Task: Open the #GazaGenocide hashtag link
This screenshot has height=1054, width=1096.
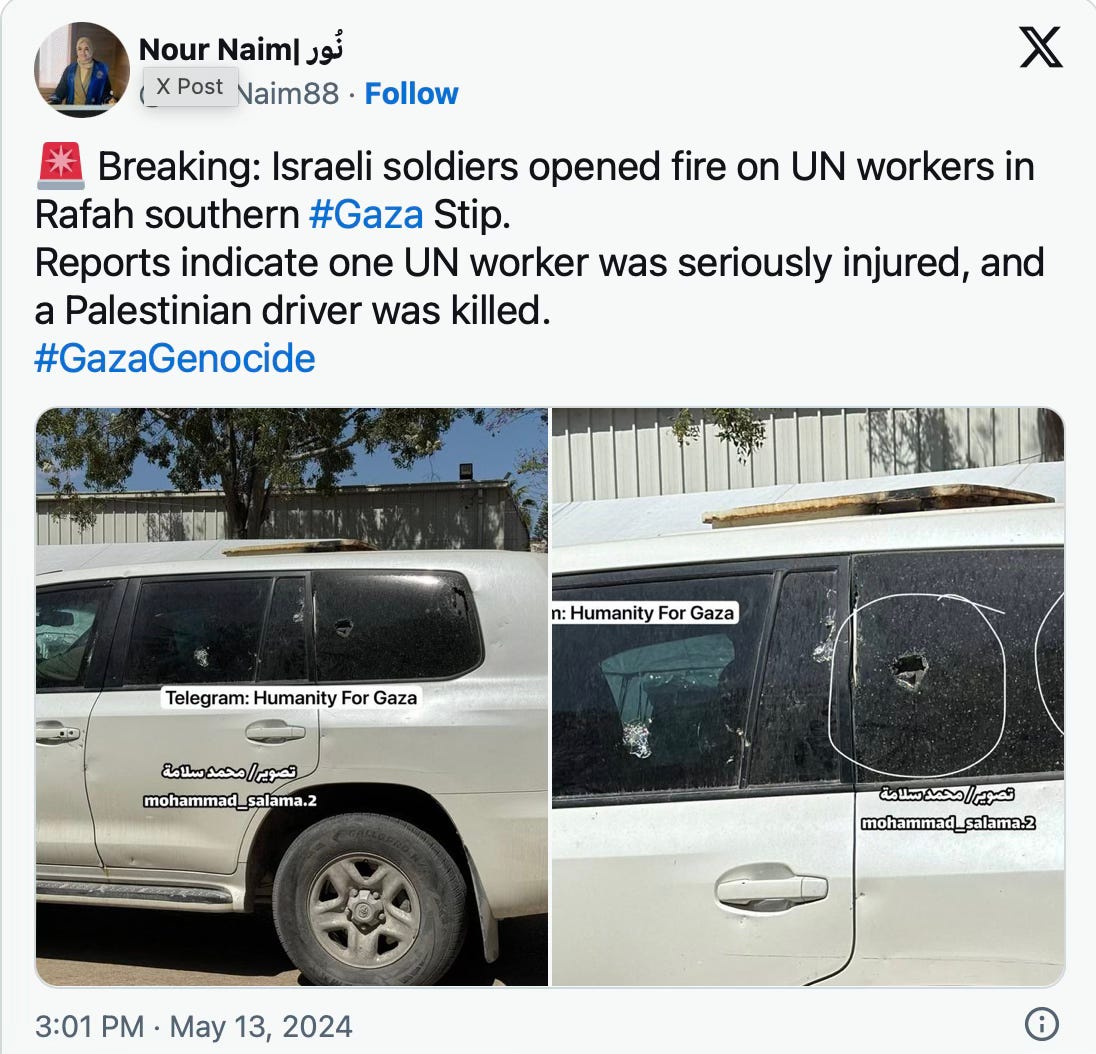Action: tap(175, 359)
